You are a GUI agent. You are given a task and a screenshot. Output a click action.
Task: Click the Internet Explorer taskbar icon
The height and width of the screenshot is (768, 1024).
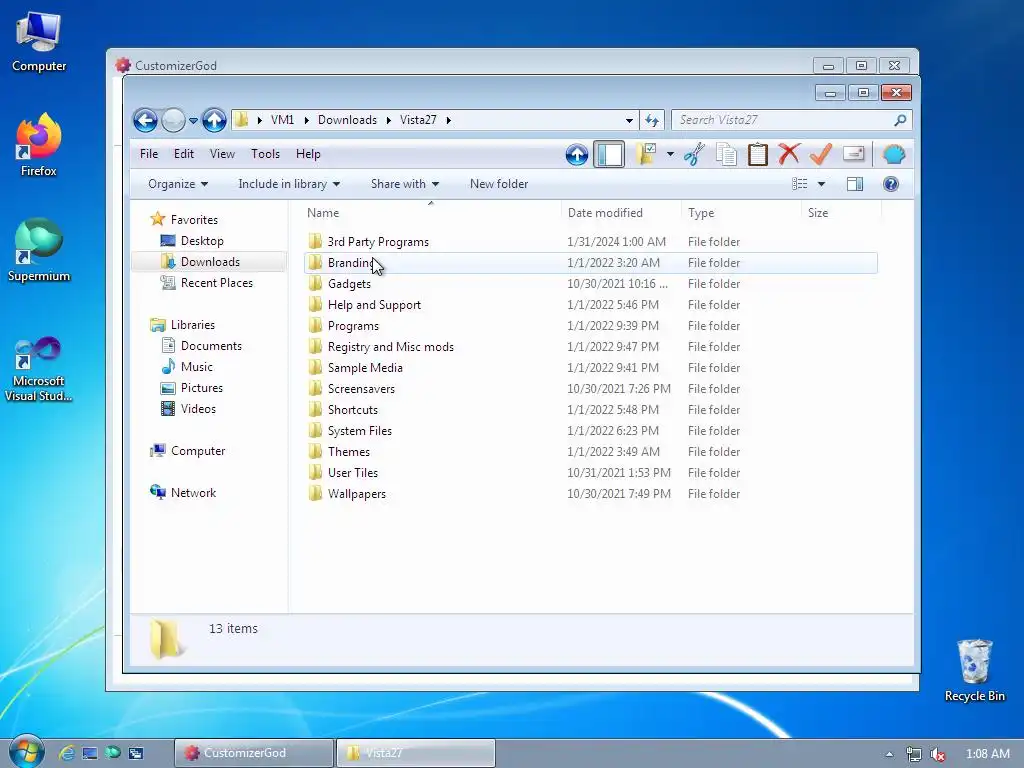tap(67, 753)
